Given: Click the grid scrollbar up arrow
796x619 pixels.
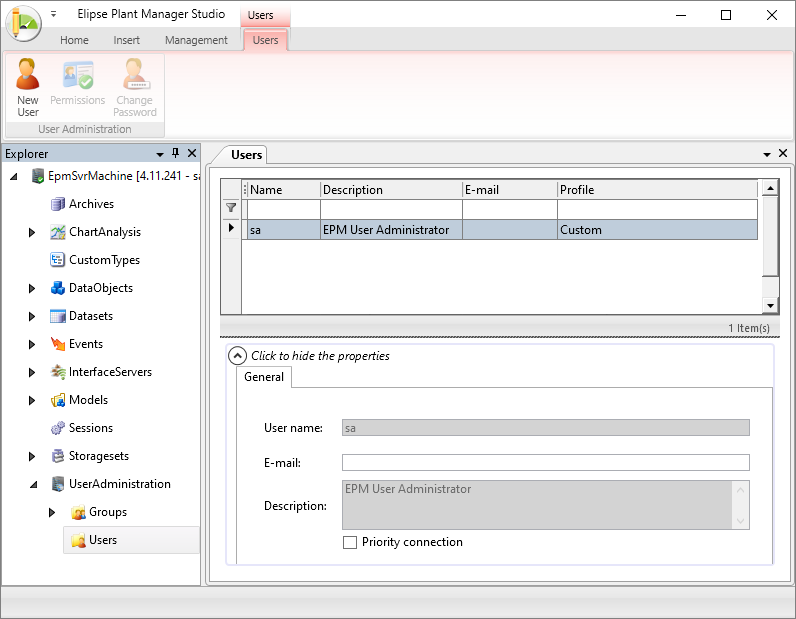Looking at the screenshot, I should tap(770, 188).
